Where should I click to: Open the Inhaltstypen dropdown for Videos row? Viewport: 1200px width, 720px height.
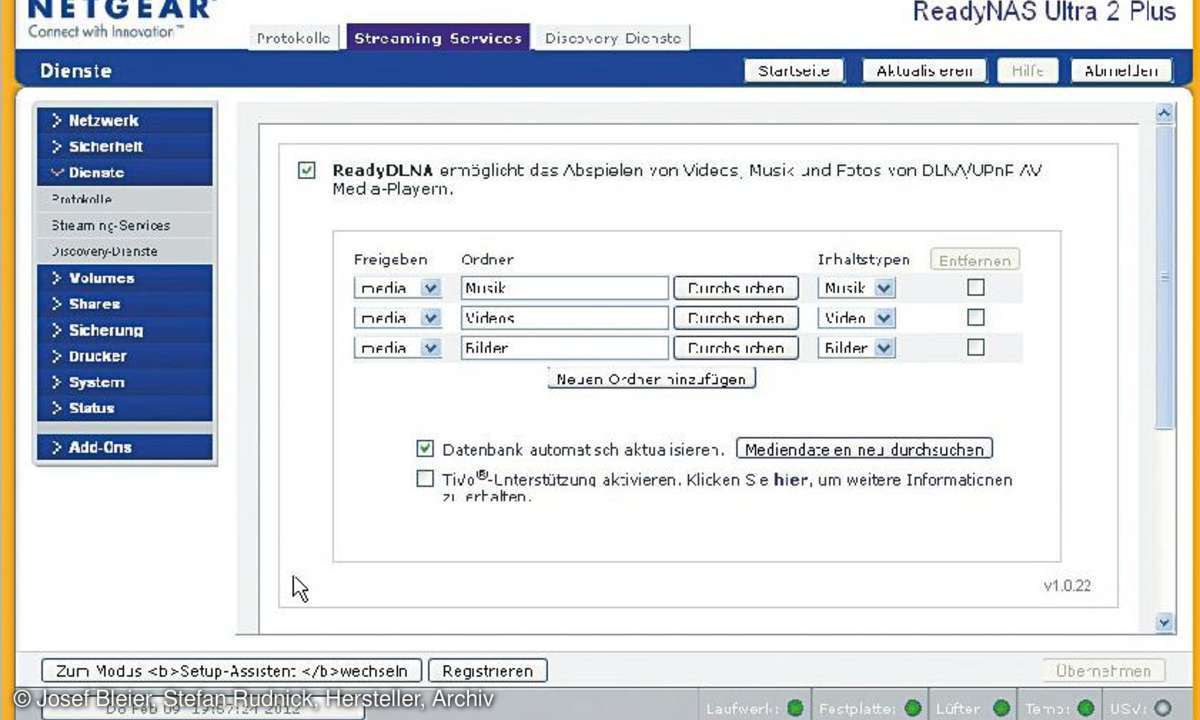coord(857,318)
